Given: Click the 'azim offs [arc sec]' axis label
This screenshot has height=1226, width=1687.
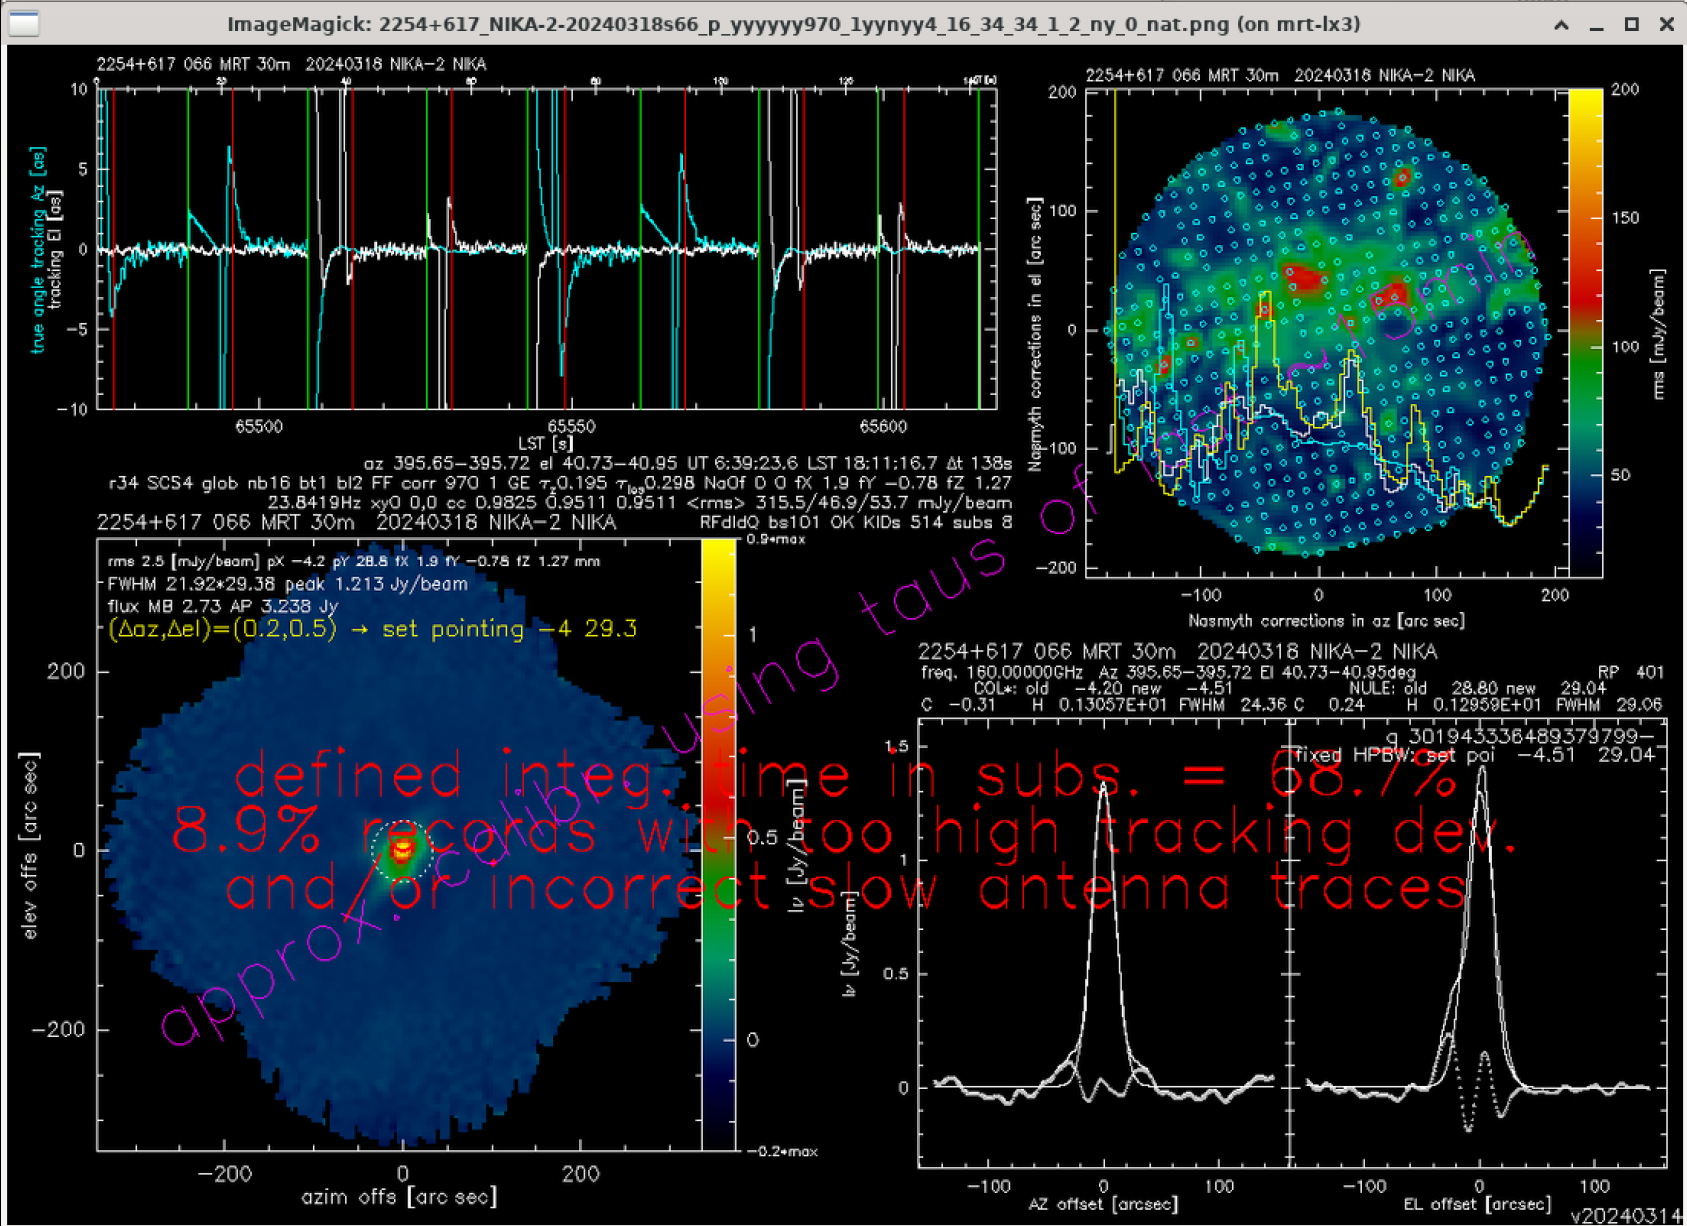Looking at the screenshot, I should (x=398, y=1197).
